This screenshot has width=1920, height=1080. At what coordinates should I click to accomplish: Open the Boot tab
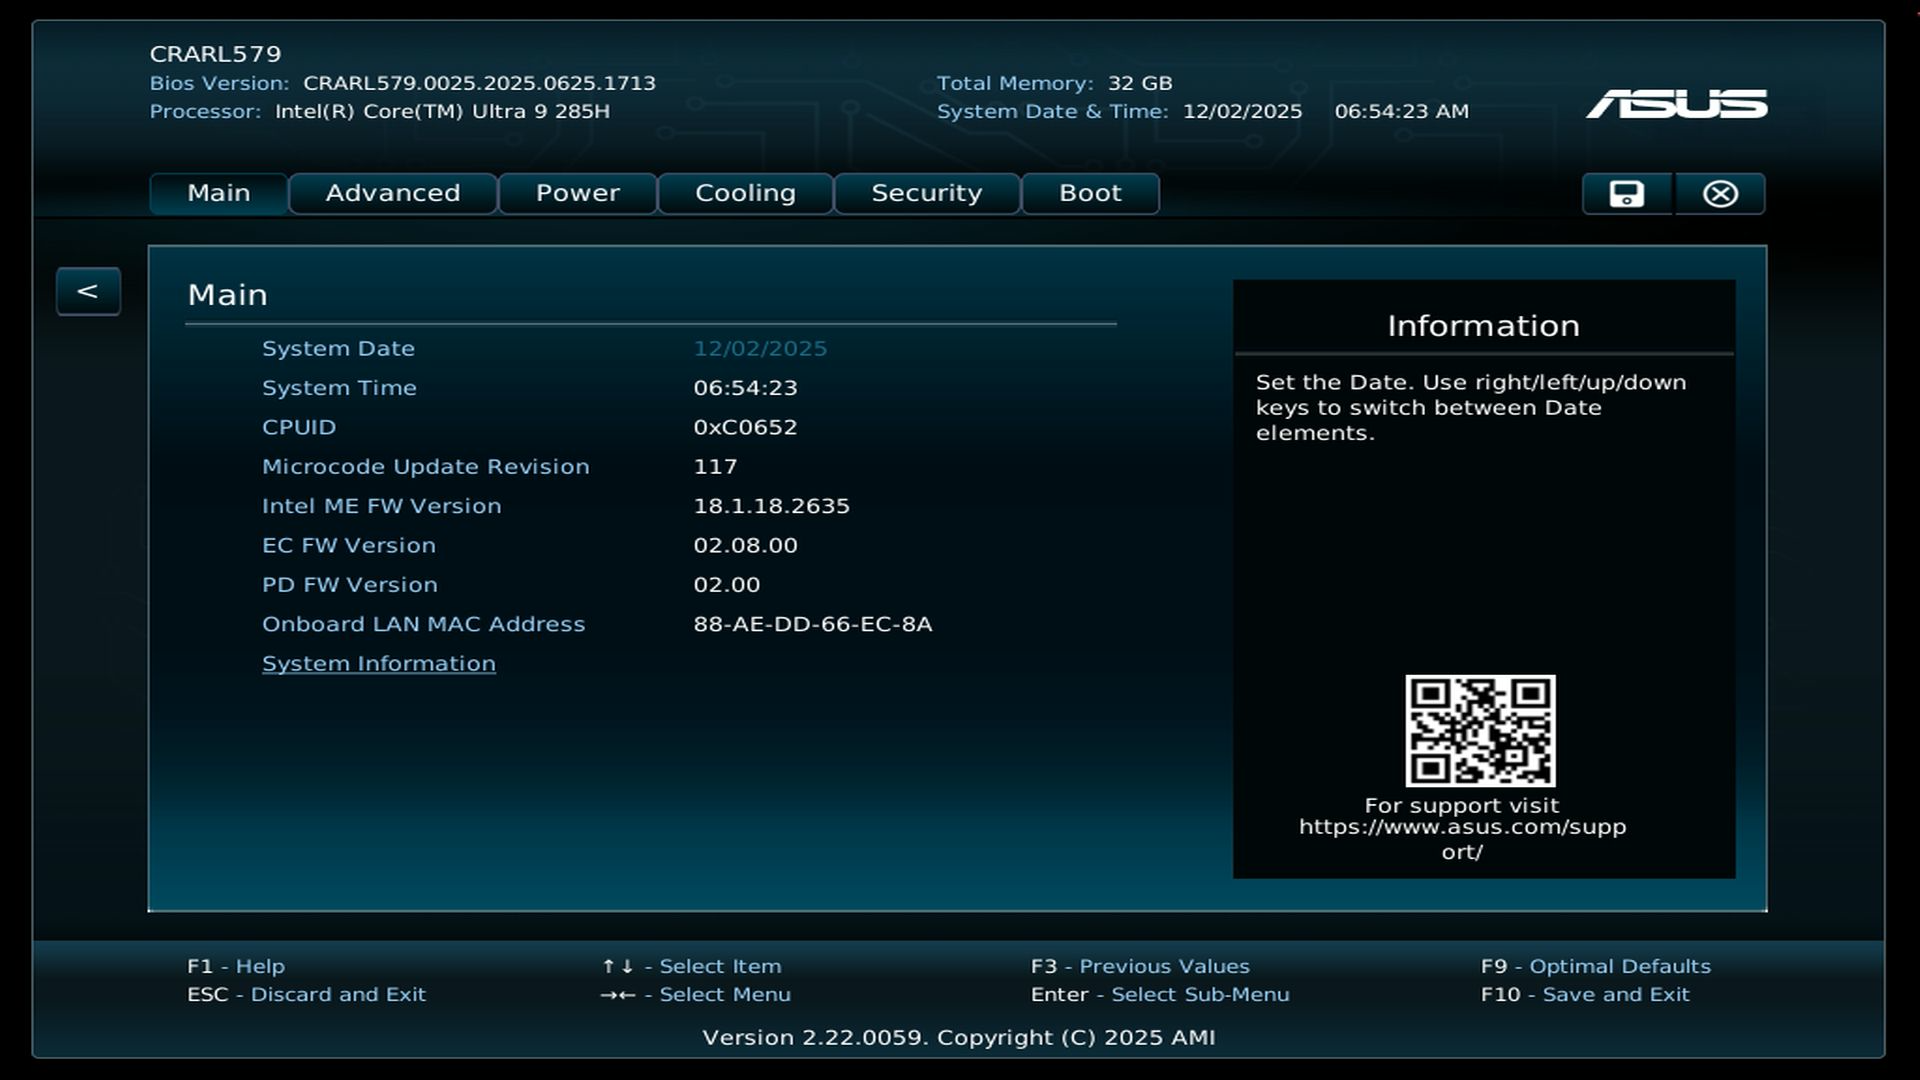tap(1090, 193)
